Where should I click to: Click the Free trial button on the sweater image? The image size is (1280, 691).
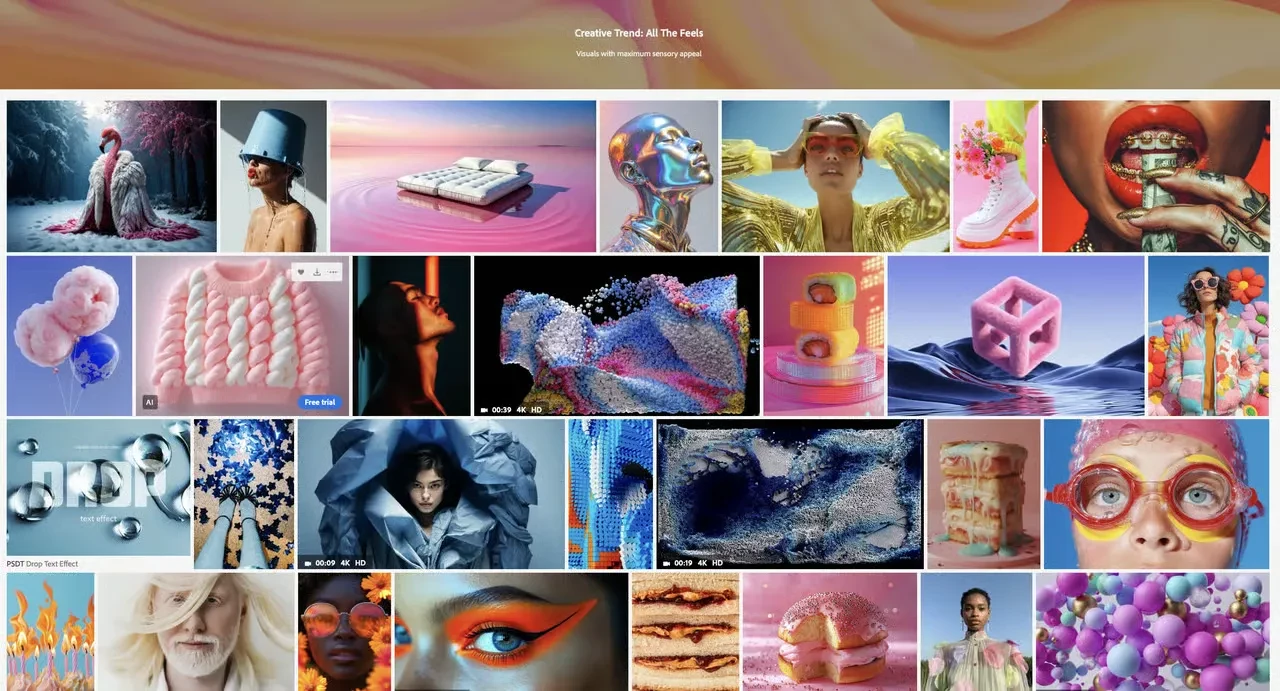point(320,402)
